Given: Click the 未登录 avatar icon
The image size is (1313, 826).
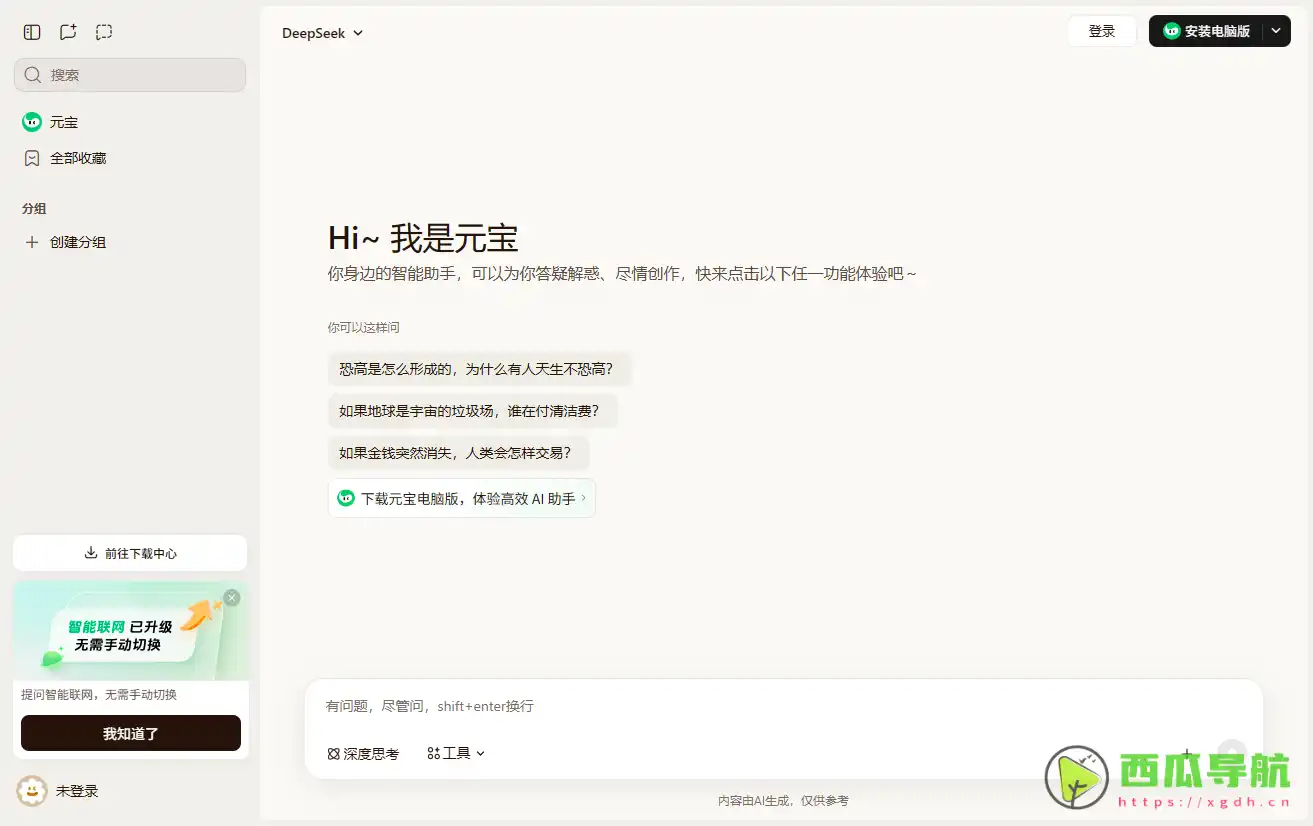Looking at the screenshot, I should click(x=31, y=790).
